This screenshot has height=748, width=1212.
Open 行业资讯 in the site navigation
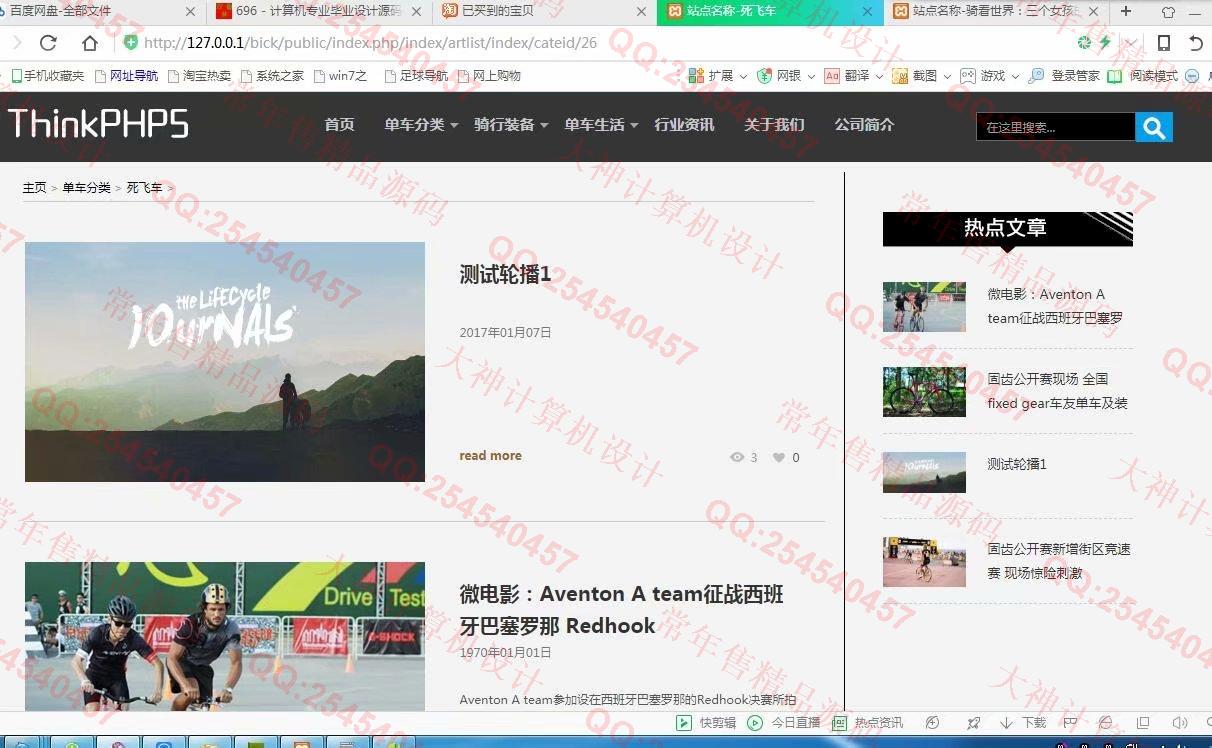tap(684, 125)
